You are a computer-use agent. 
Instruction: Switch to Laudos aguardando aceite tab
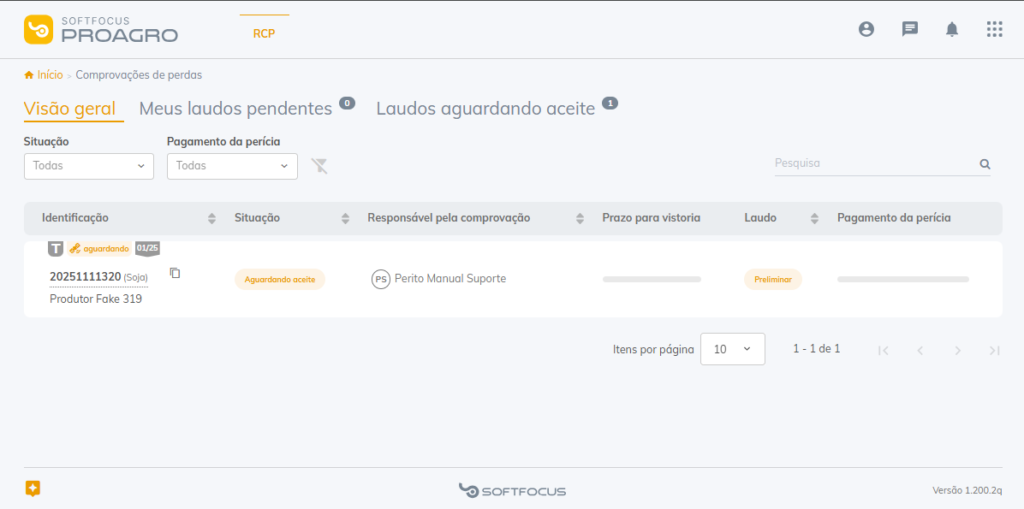pyautogui.click(x=485, y=108)
